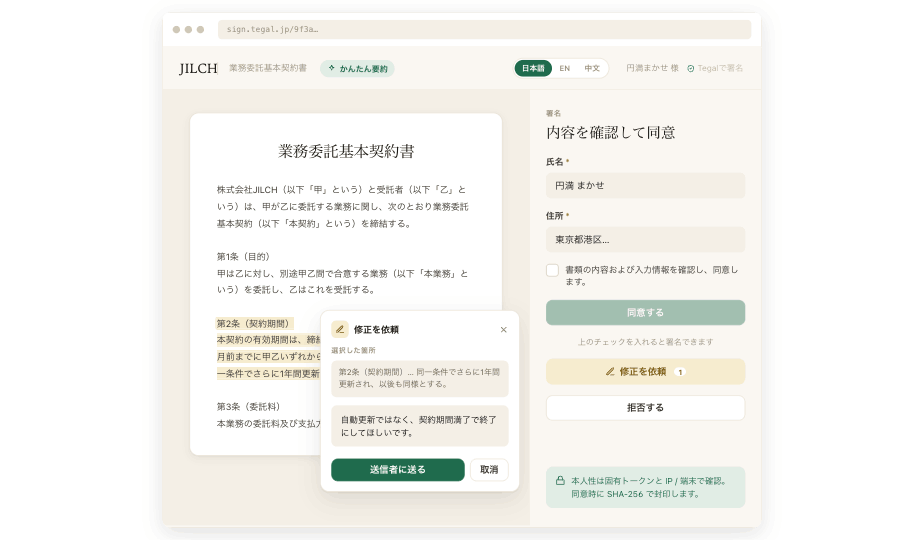Click the 第1条（目的） heading

(x=243, y=256)
